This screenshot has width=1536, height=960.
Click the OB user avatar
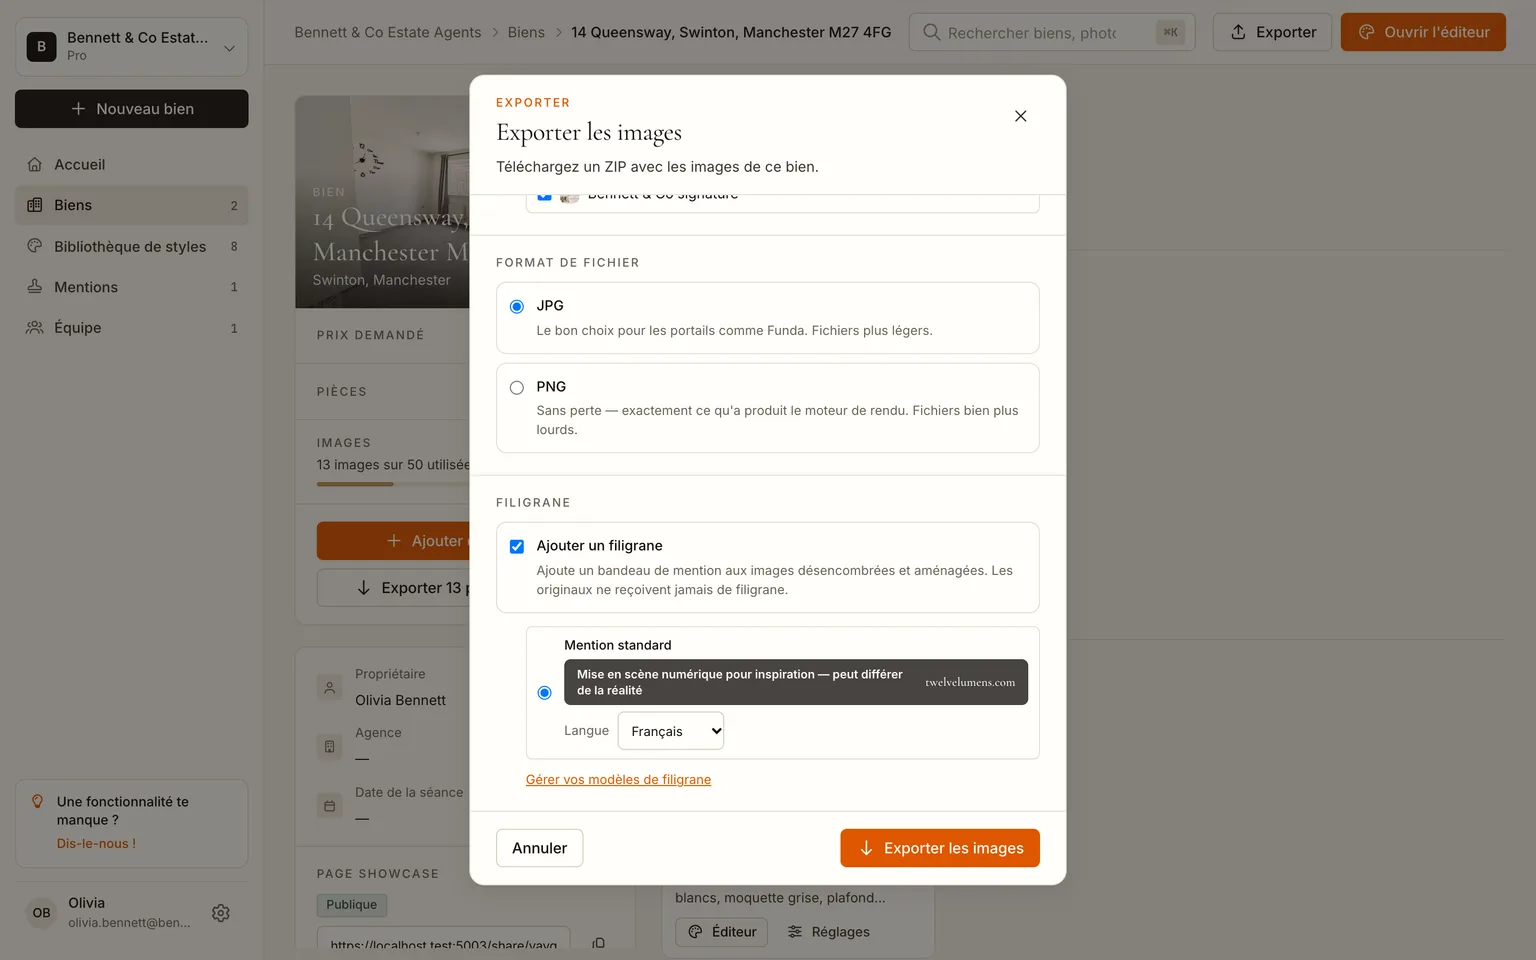tap(42, 913)
